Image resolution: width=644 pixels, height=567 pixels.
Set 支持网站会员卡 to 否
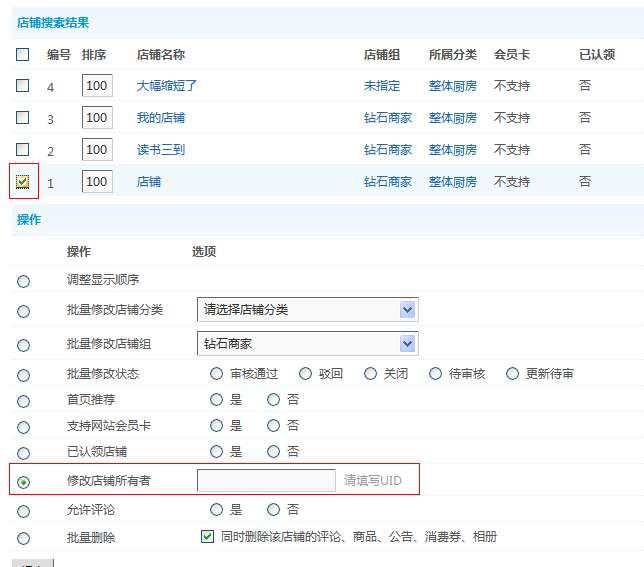click(x=273, y=425)
